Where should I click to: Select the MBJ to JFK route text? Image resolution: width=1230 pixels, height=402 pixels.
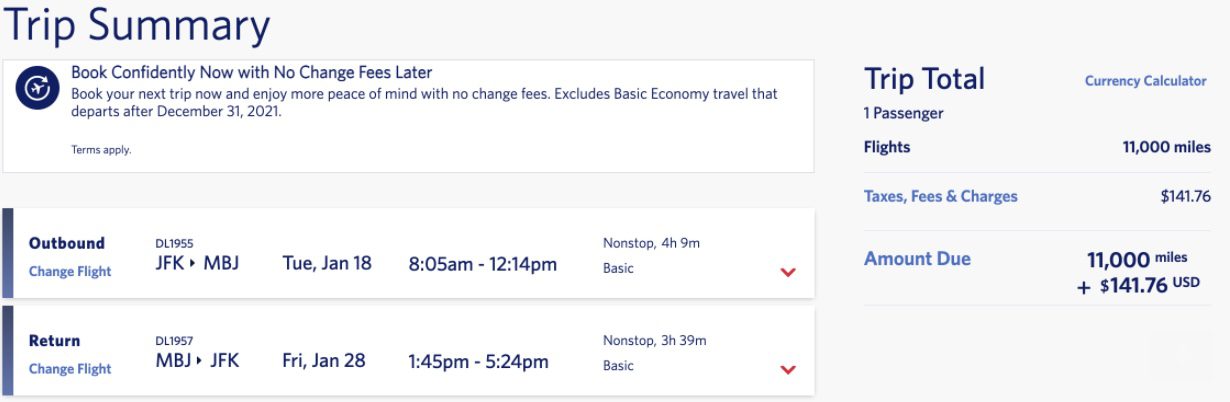197,360
